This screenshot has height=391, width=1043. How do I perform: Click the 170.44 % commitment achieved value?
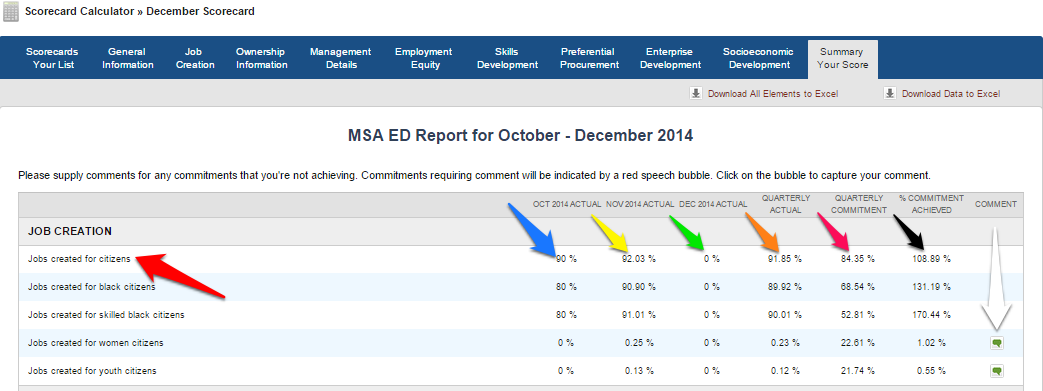coord(931,315)
